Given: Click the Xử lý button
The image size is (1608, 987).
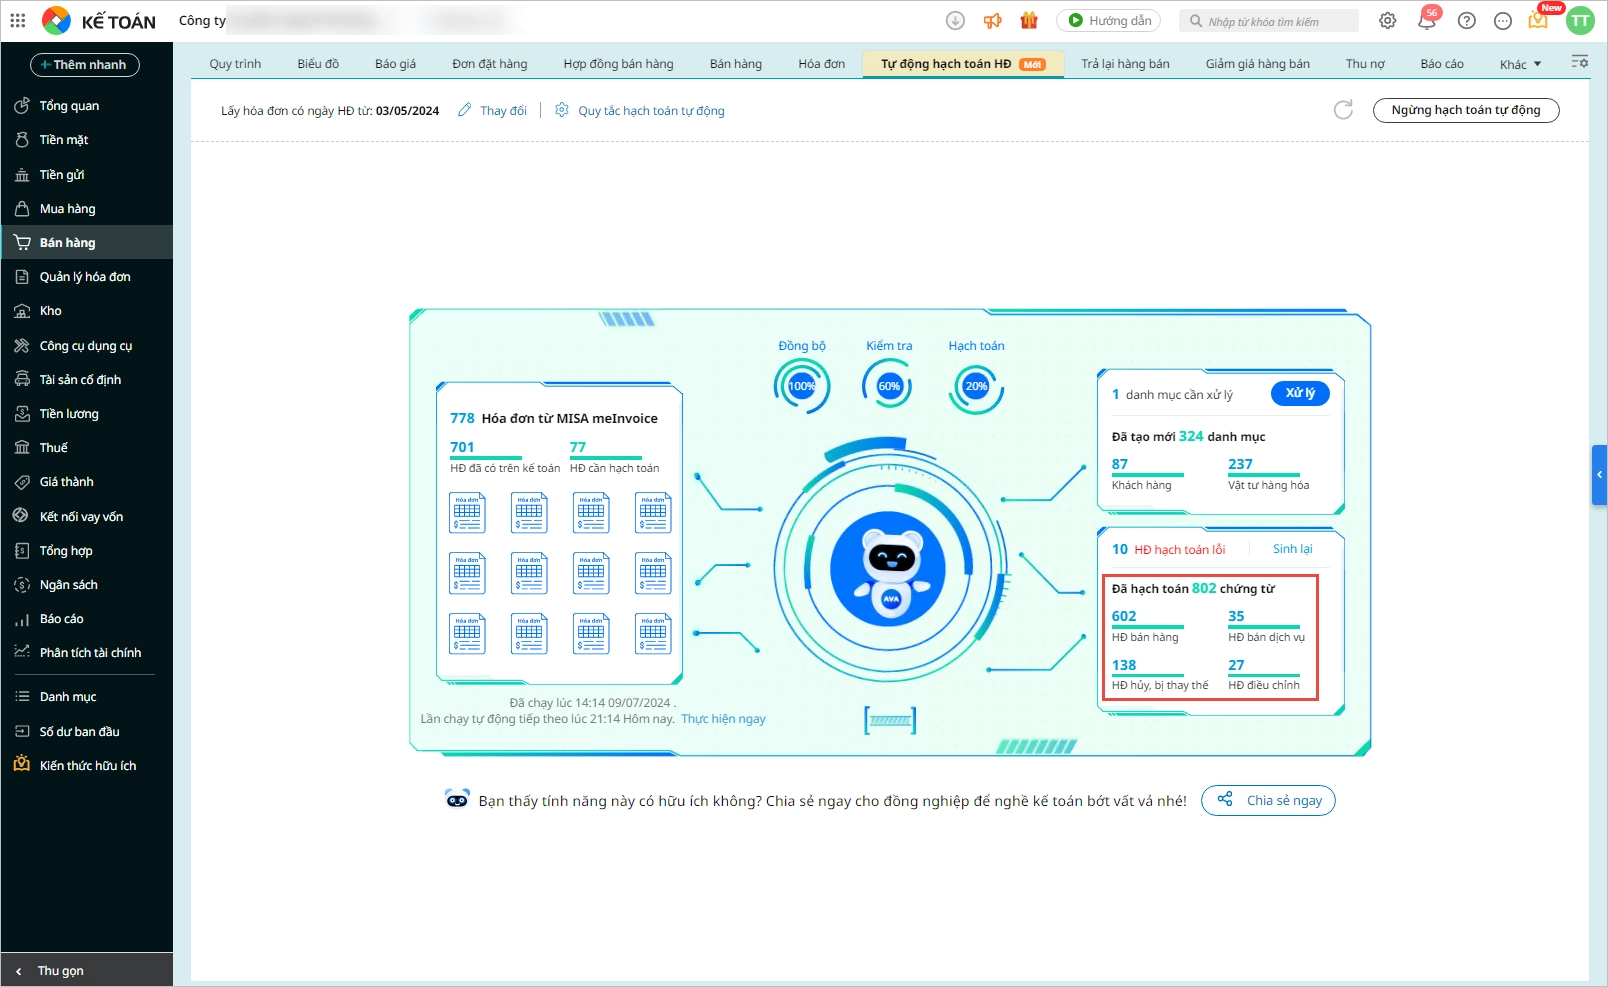Looking at the screenshot, I should click(1299, 393).
